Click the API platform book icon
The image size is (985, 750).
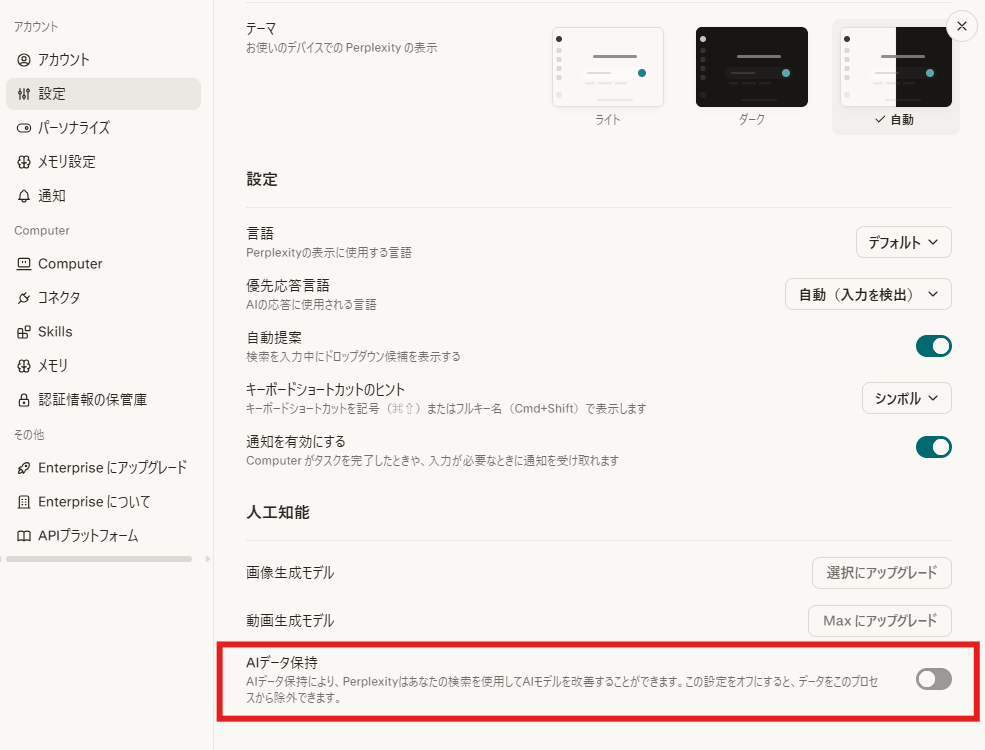(24, 536)
